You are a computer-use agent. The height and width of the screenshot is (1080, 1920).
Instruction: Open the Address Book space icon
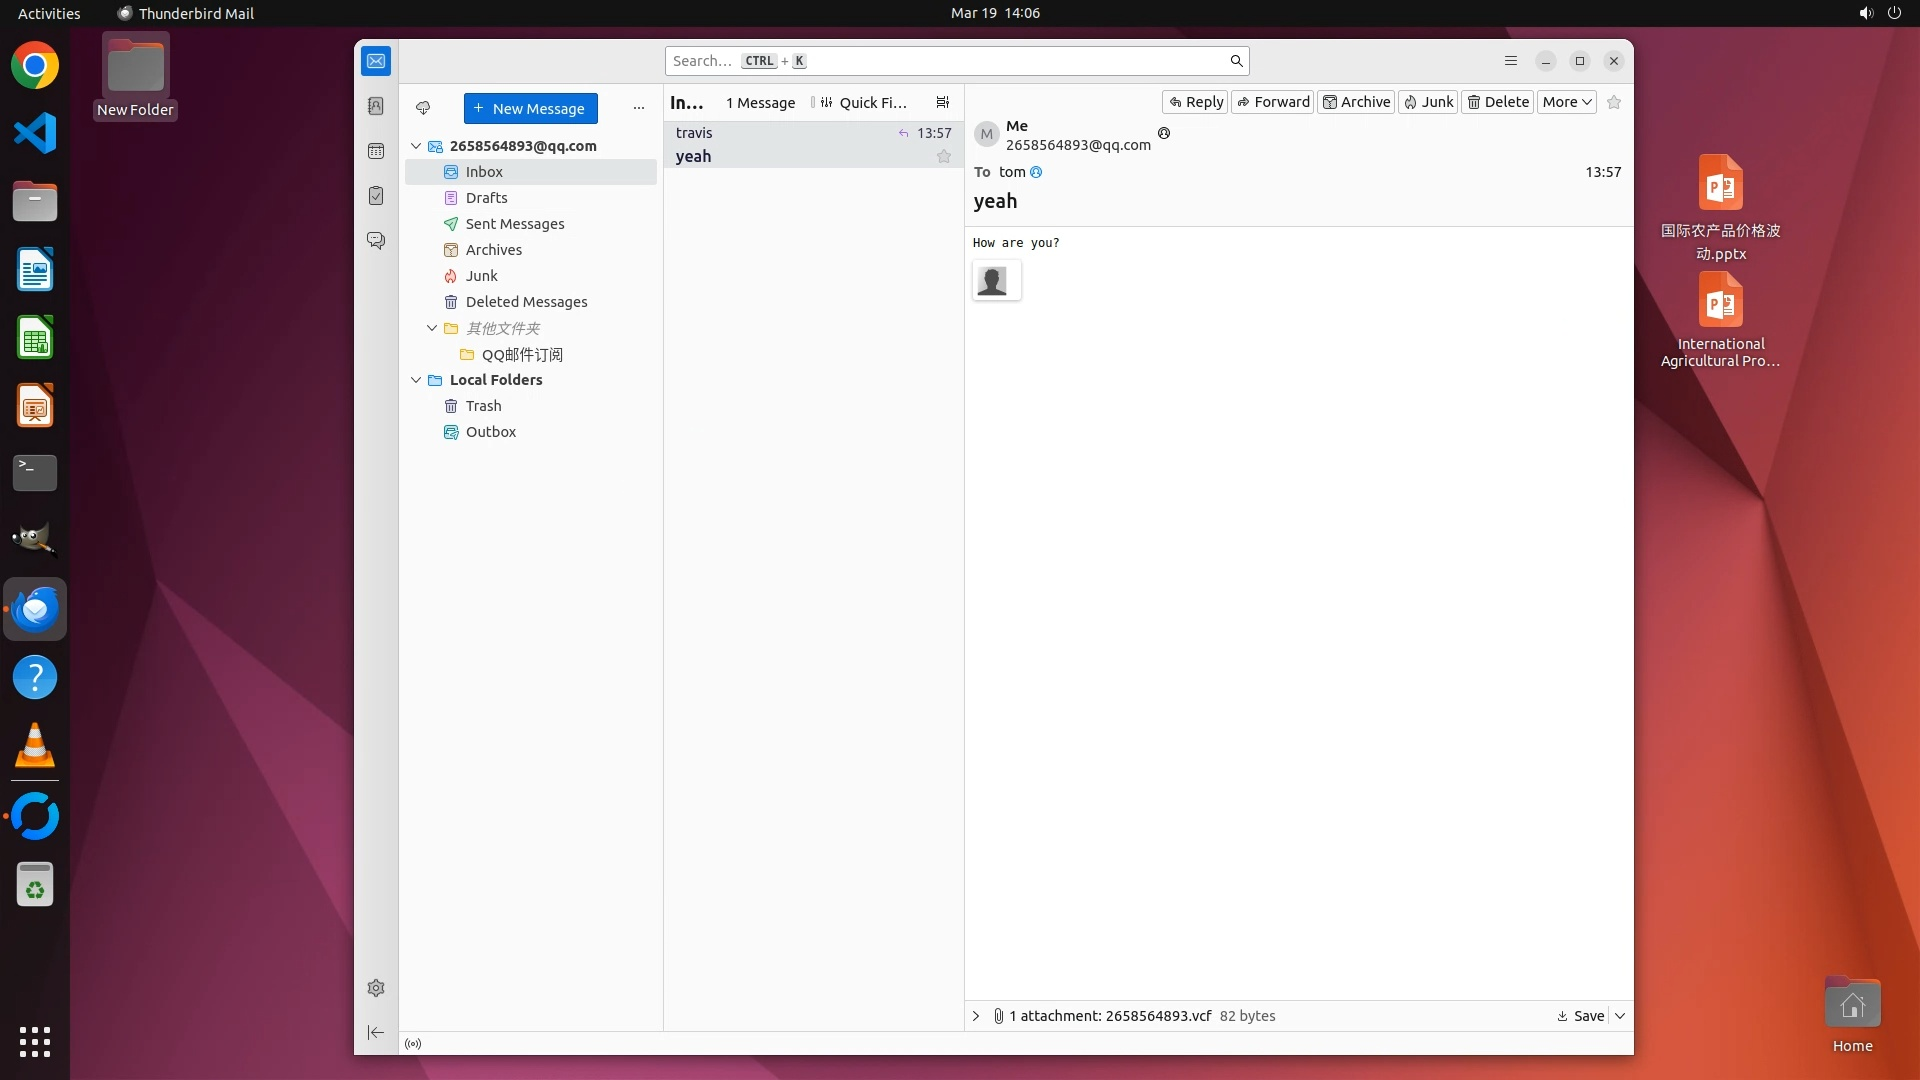coord(376,106)
